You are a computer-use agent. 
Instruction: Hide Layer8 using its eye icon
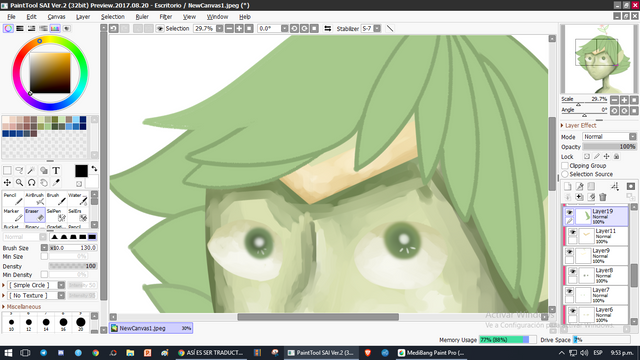573,271
